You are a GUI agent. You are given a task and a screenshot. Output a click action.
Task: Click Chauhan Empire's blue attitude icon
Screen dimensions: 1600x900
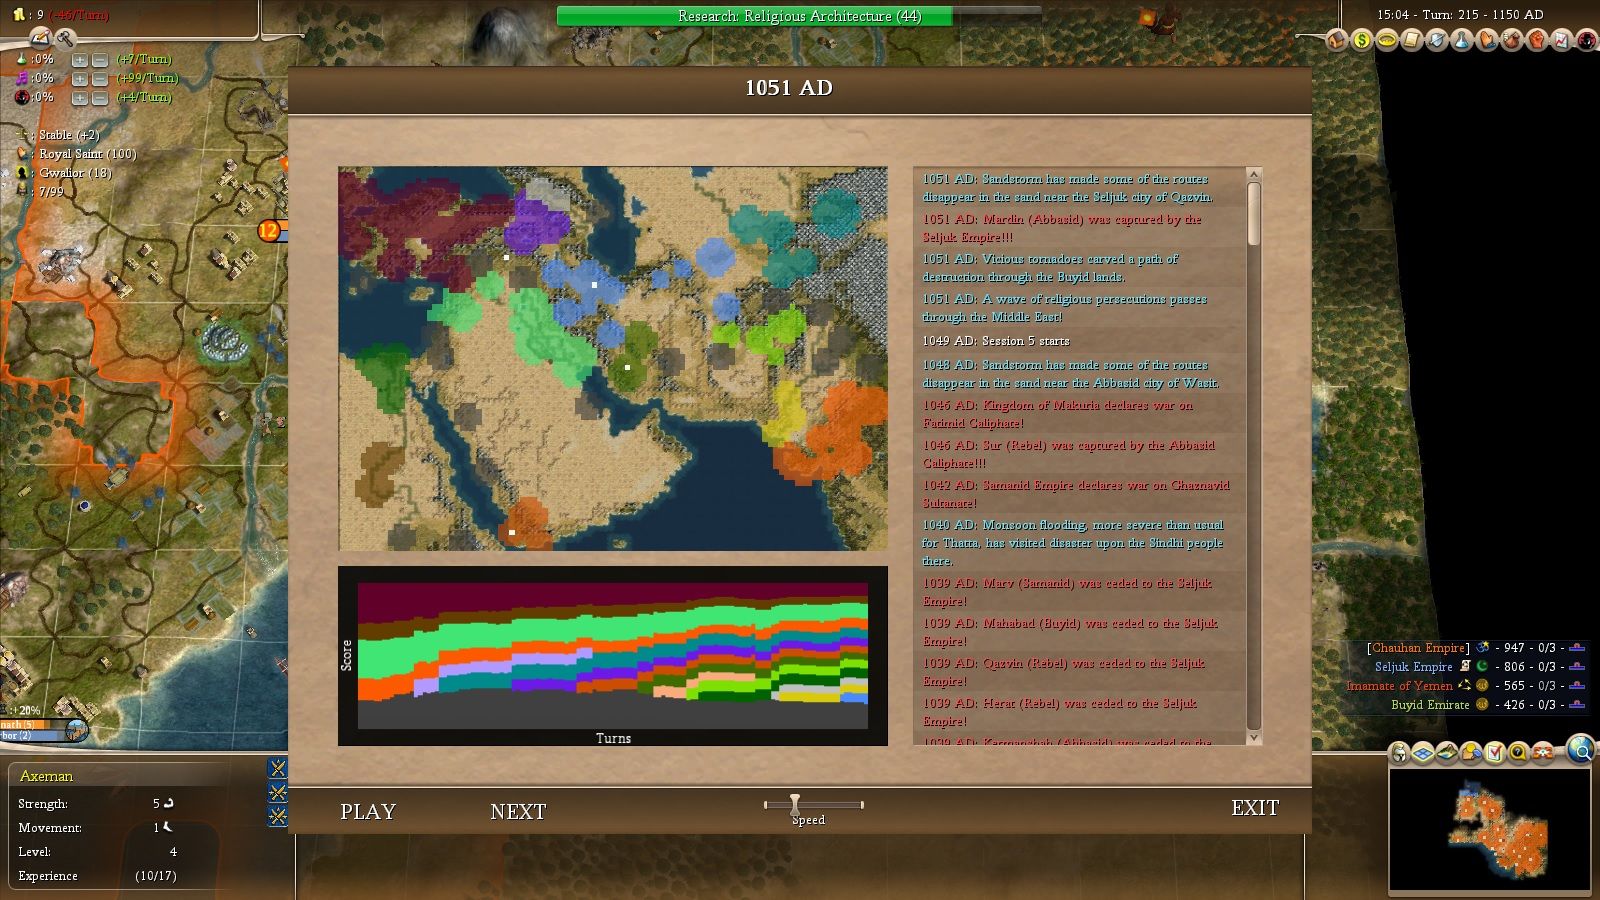[x=1577, y=648]
